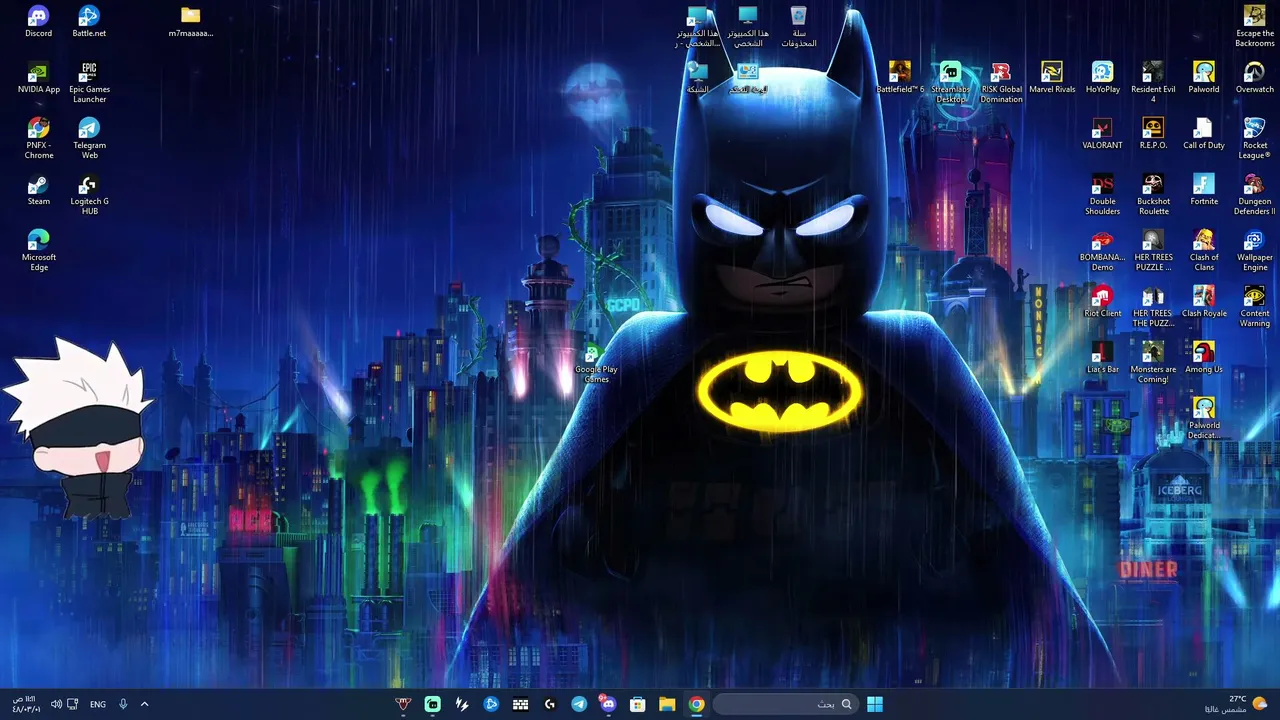Screen dimensions: 1280x720
Task: Select the HoYoPlay shortcut
Action: pyautogui.click(x=1102, y=78)
